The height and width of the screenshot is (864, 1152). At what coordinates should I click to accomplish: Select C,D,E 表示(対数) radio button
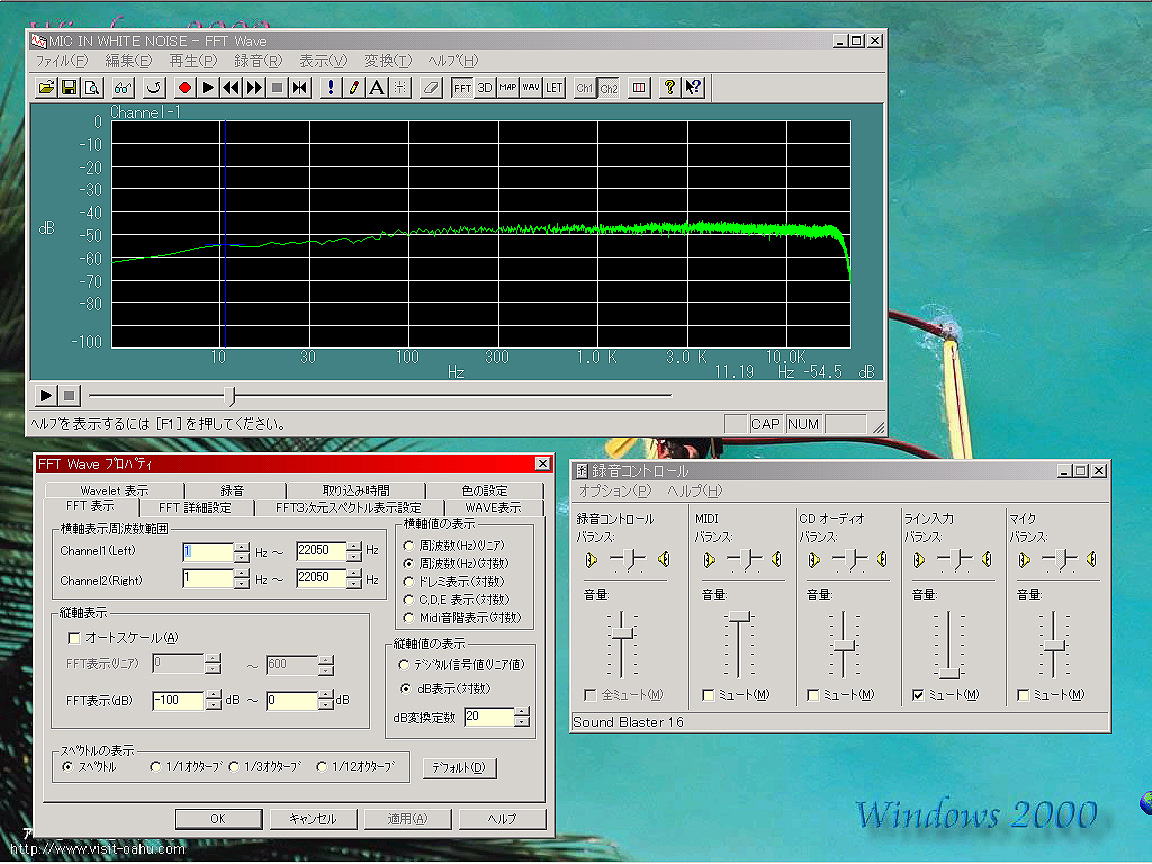[x=408, y=600]
